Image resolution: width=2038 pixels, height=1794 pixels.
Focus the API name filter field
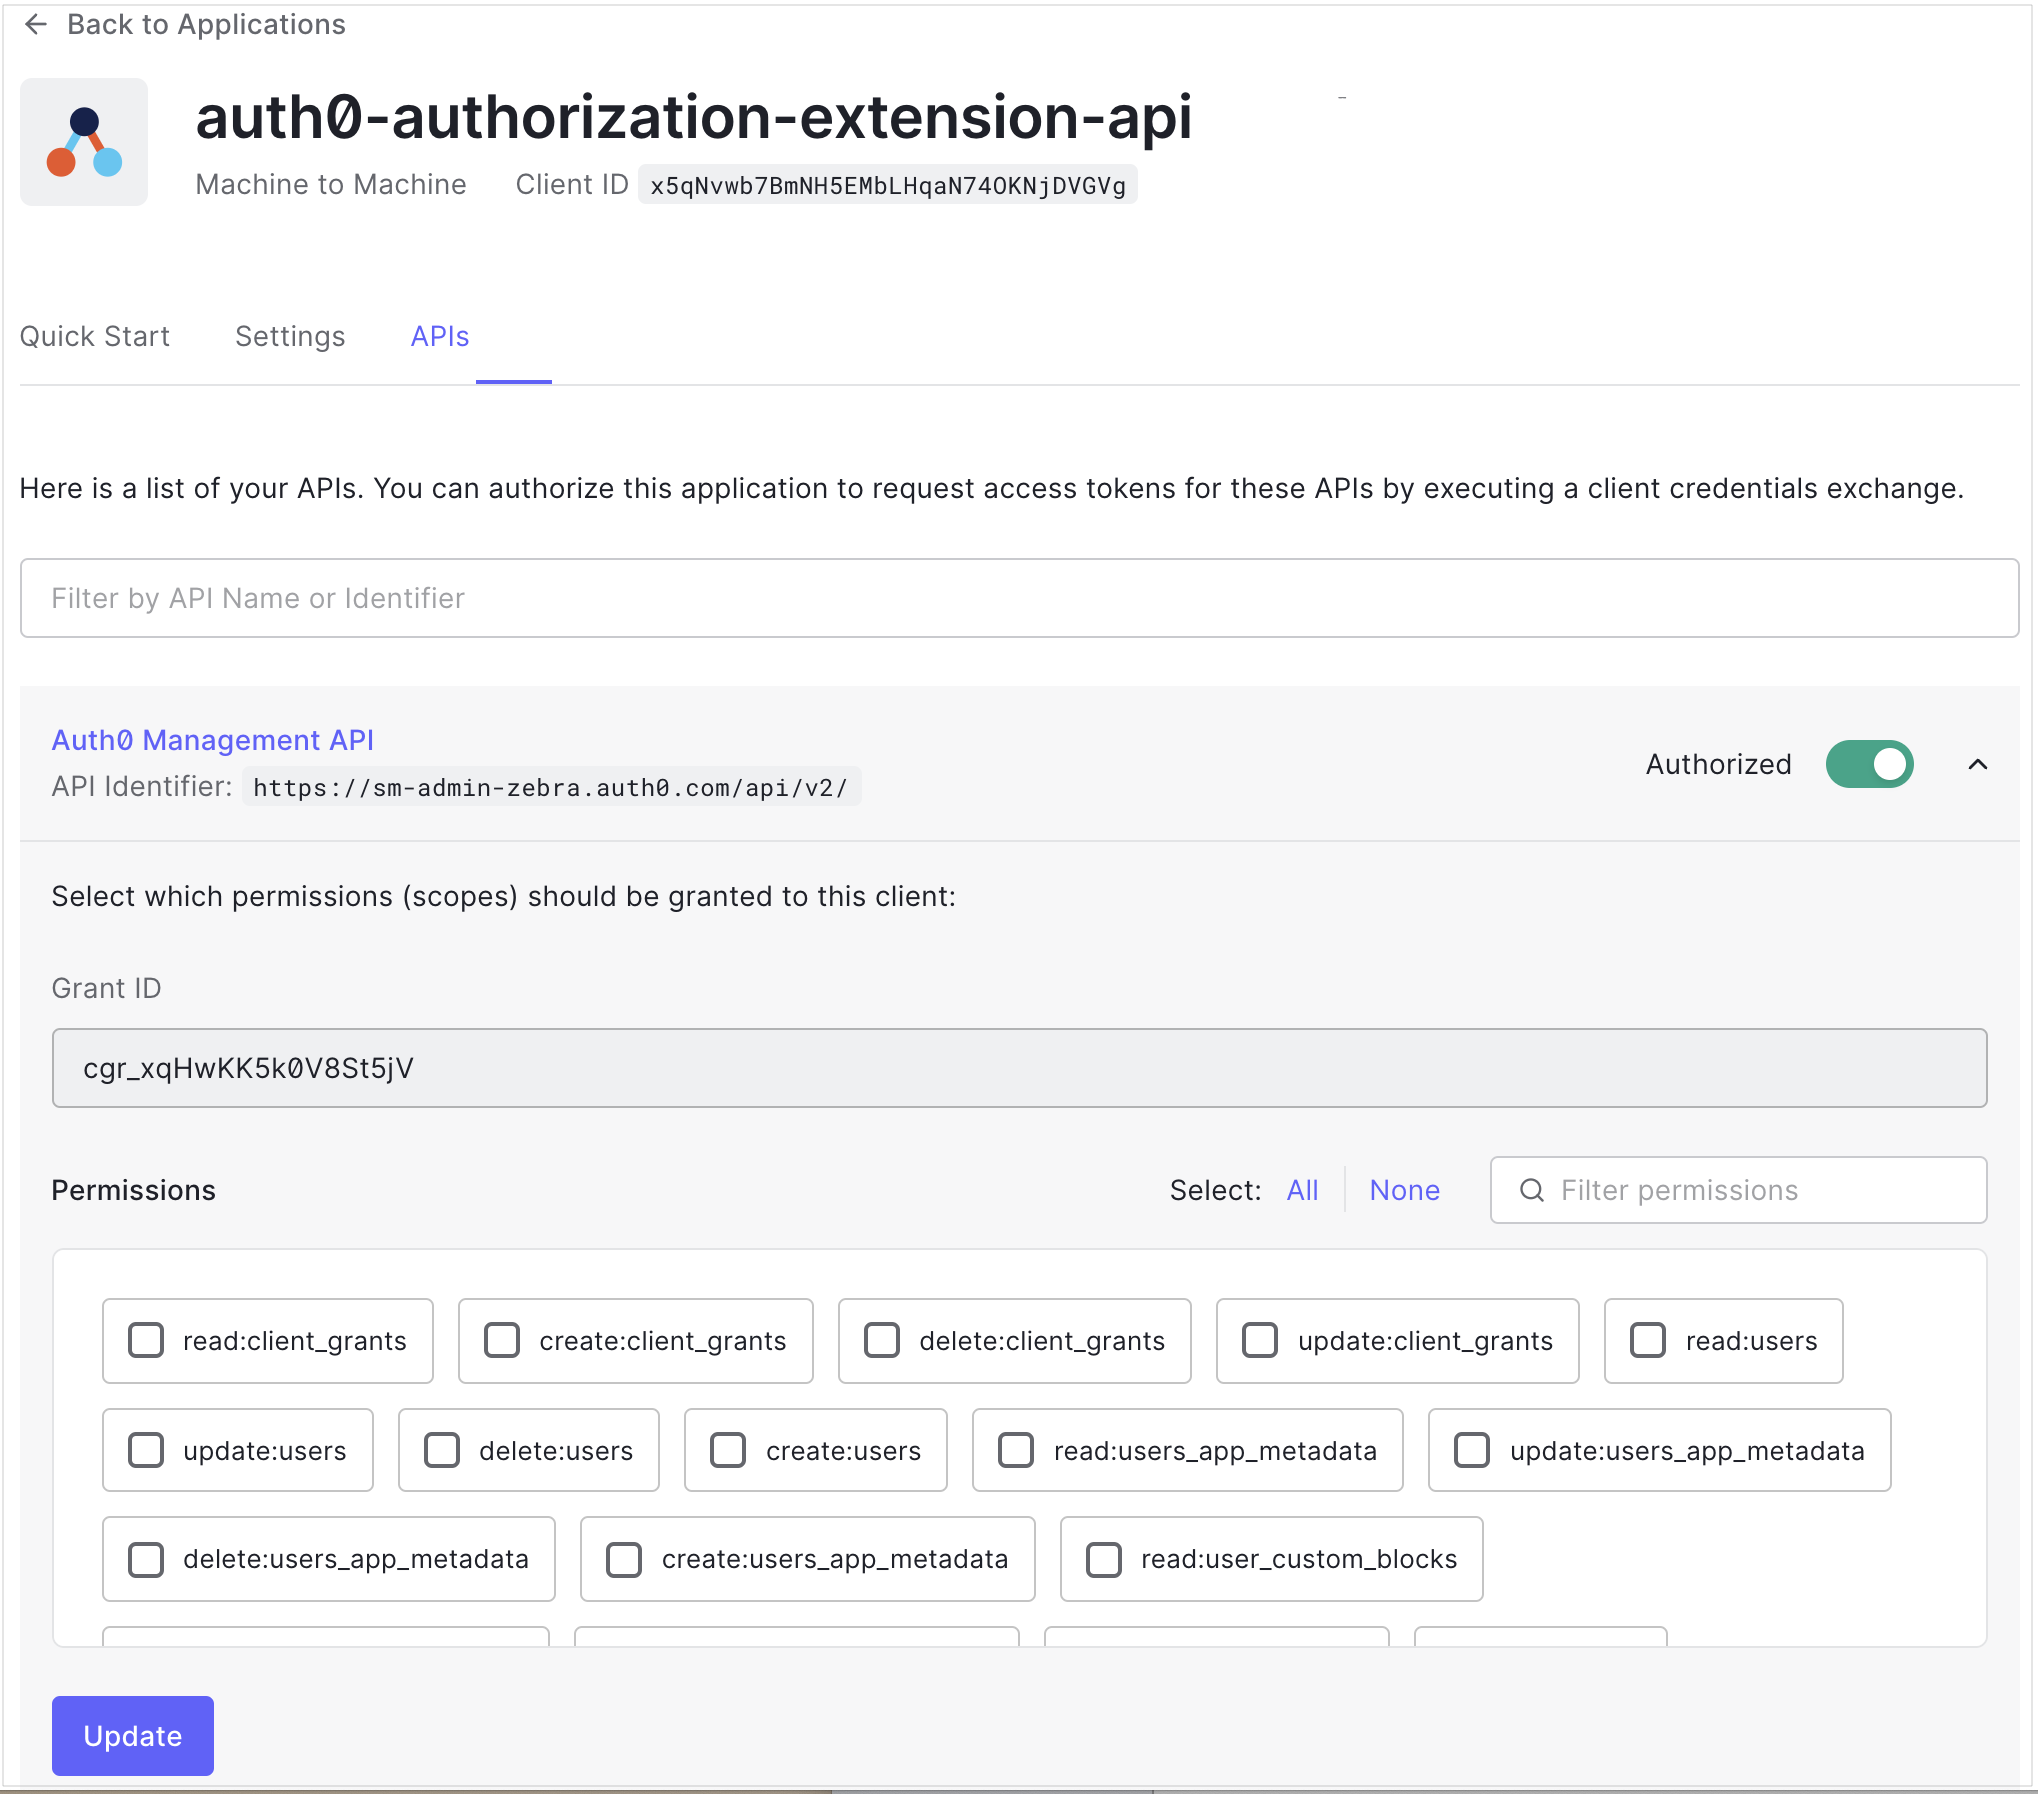[x=1019, y=598]
